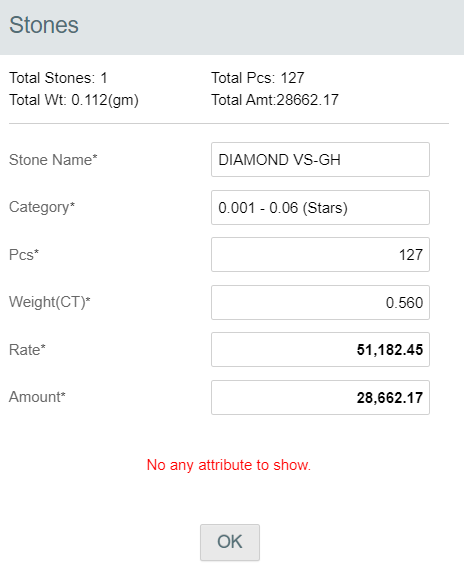Click the Weight(CT) label
Viewport: 464px width, 577px height.
coord(49,302)
